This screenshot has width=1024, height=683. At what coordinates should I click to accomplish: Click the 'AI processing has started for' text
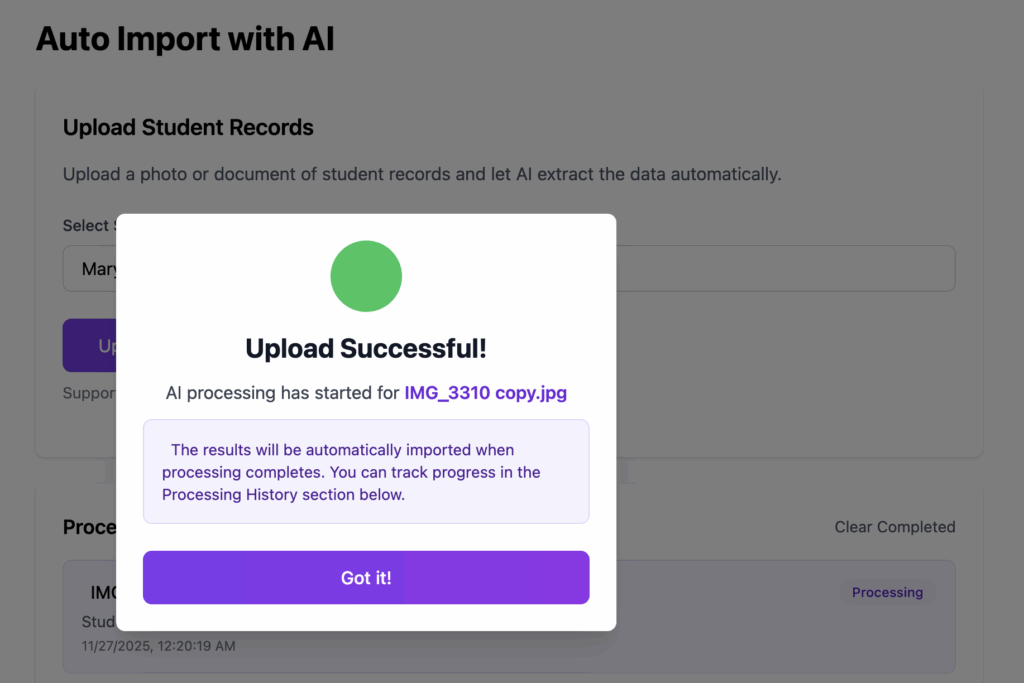click(x=283, y=393)
